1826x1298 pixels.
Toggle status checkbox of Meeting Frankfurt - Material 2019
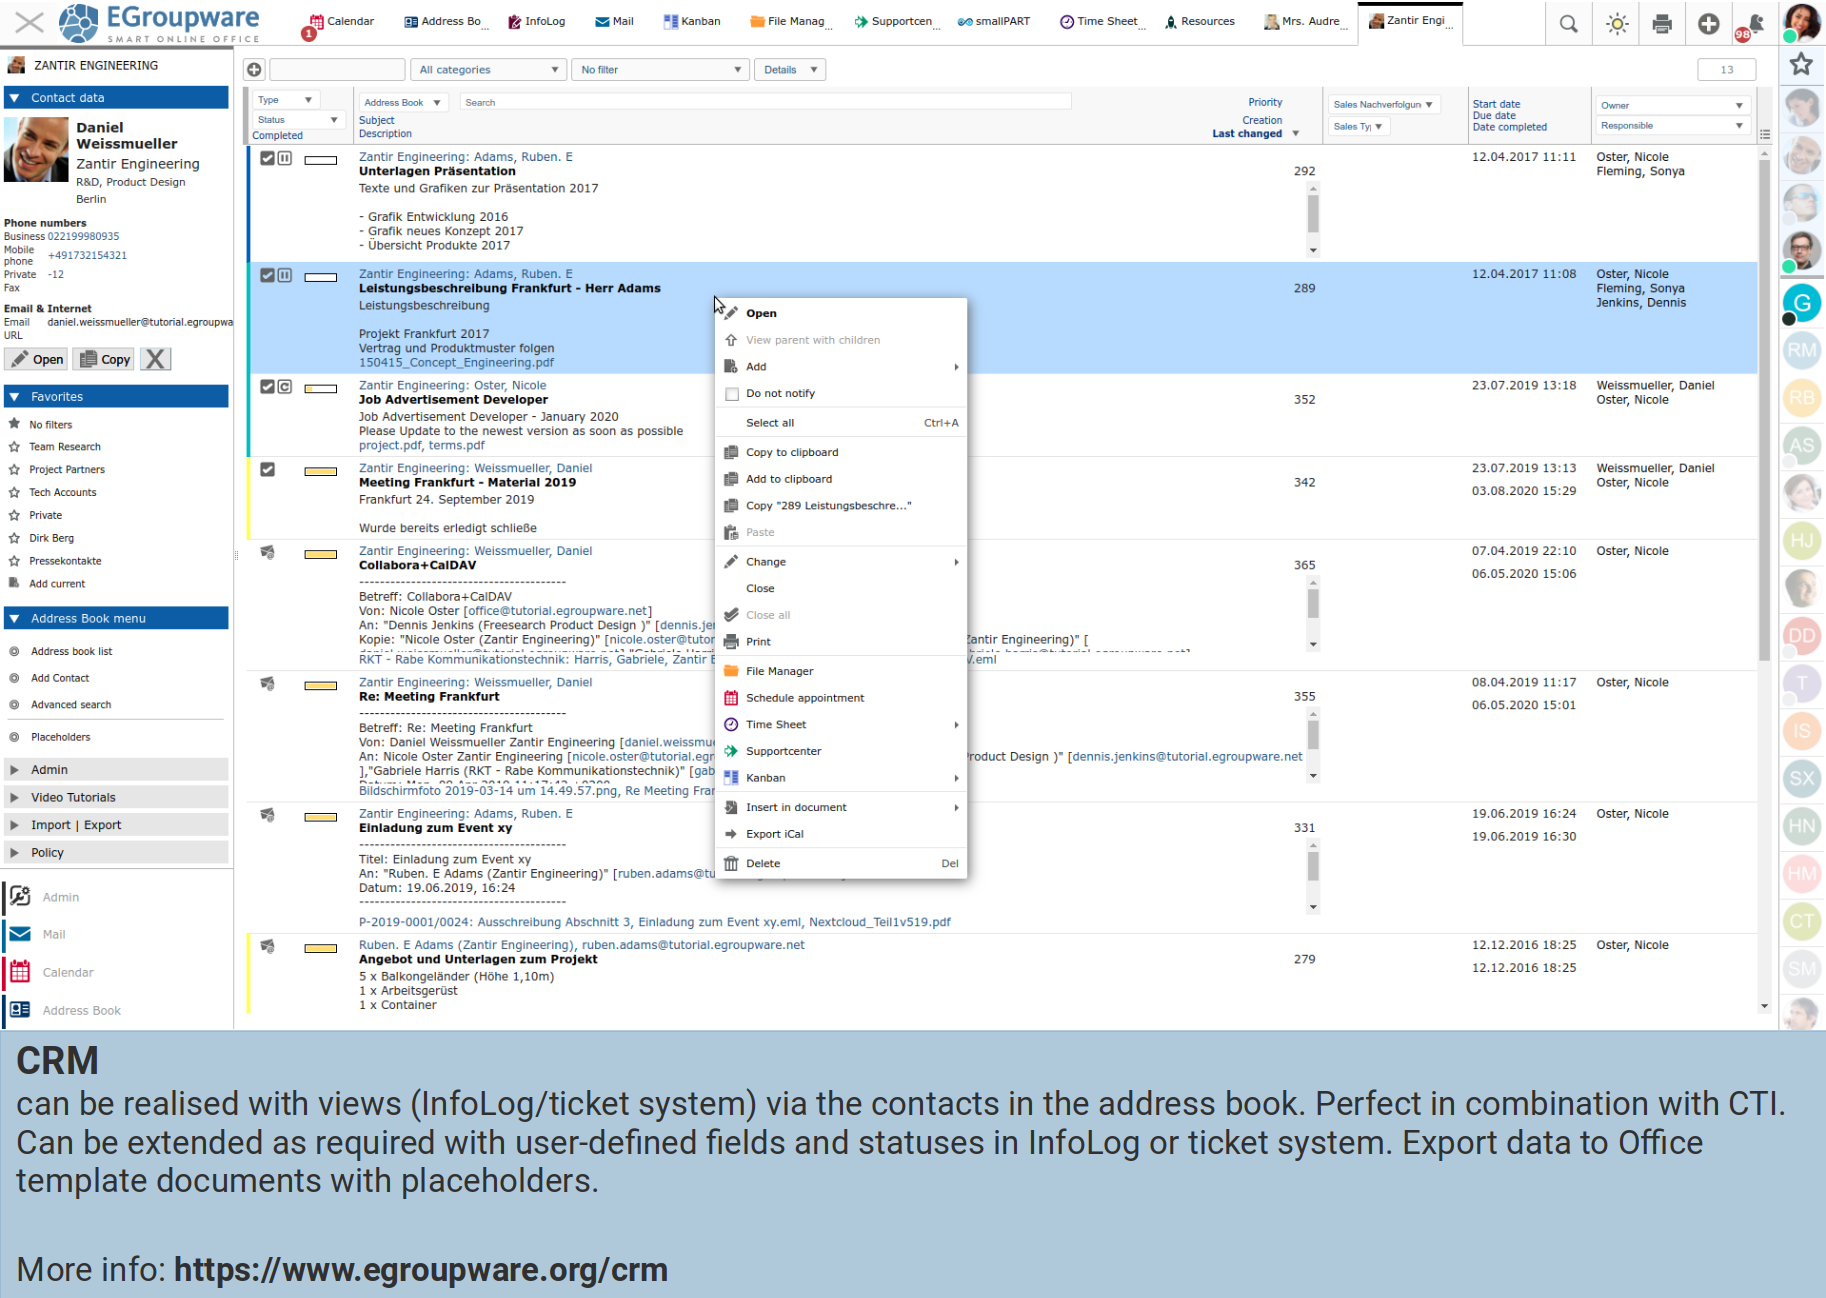[x=267, y=470]
